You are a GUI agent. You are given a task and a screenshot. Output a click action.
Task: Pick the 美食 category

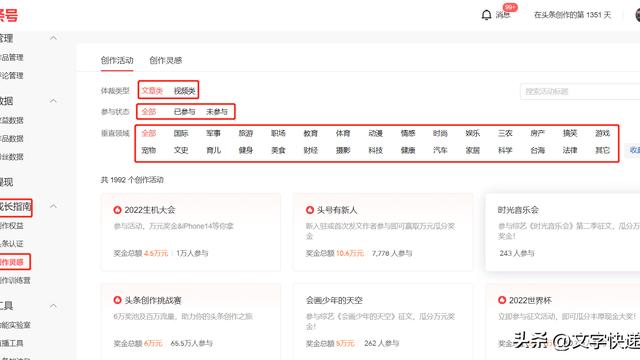click(278, 150)
